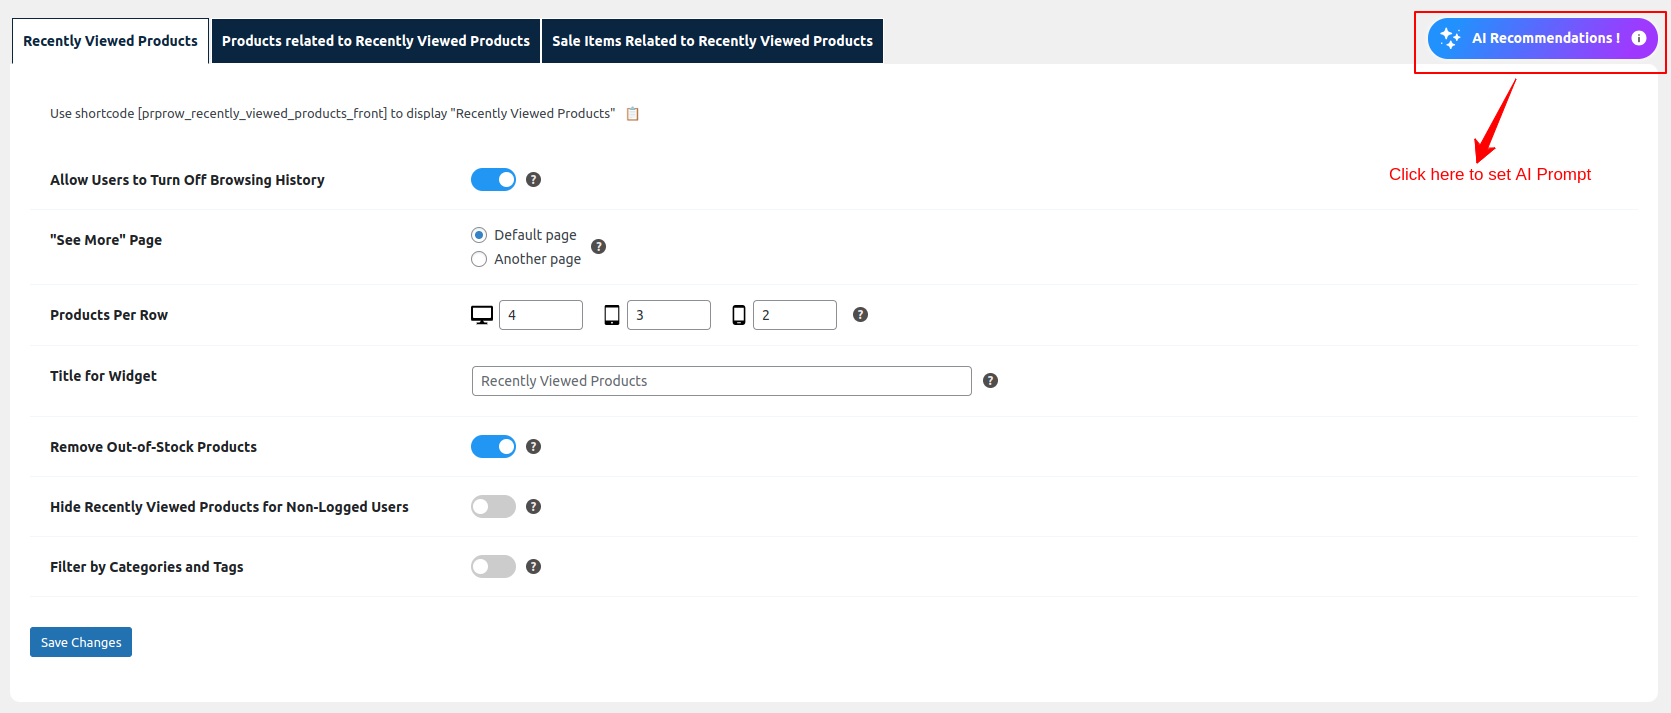Select the Default page radio option
Viewport: 1671px width, 713px height.
479,235
